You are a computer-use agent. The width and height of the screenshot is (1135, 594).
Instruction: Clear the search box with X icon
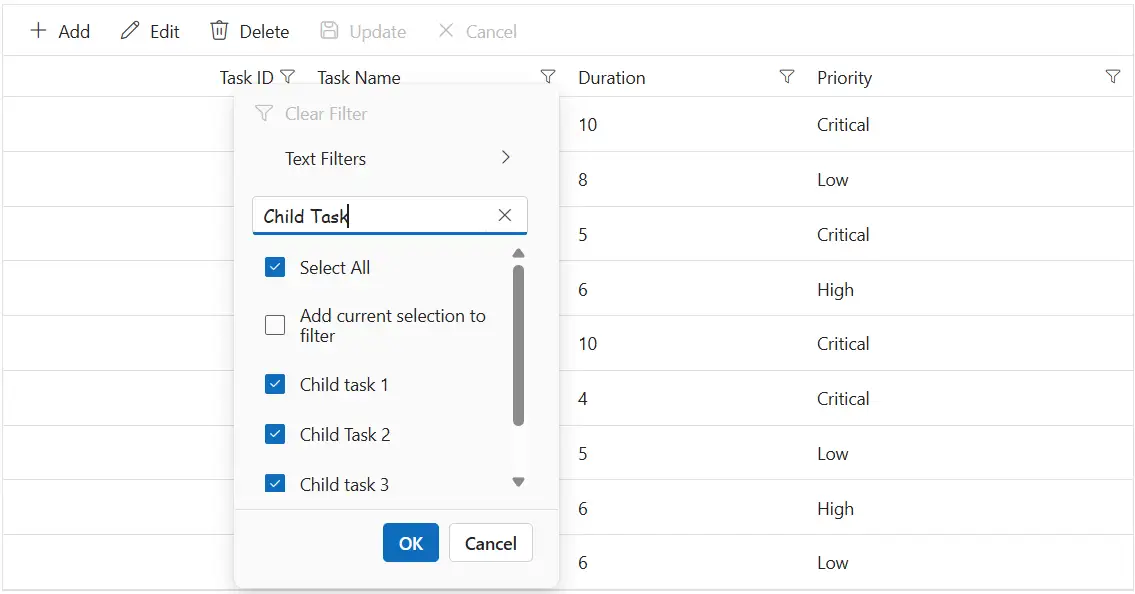505,215
